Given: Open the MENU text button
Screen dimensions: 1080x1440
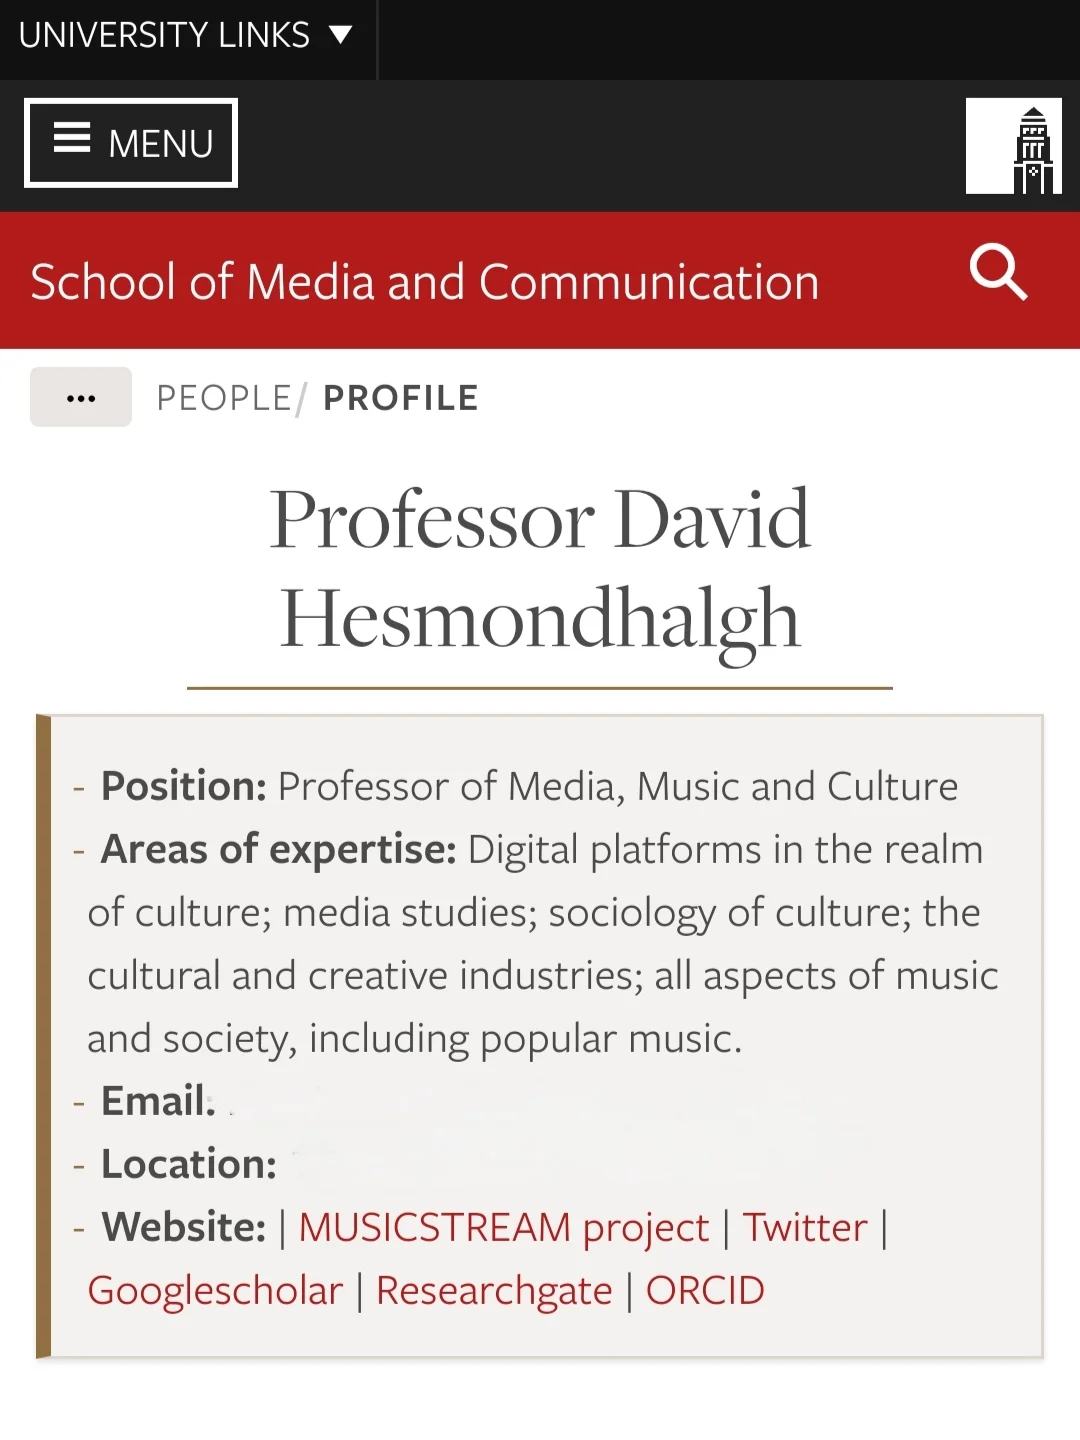Looking at the screenshot, I should [160, 144].
